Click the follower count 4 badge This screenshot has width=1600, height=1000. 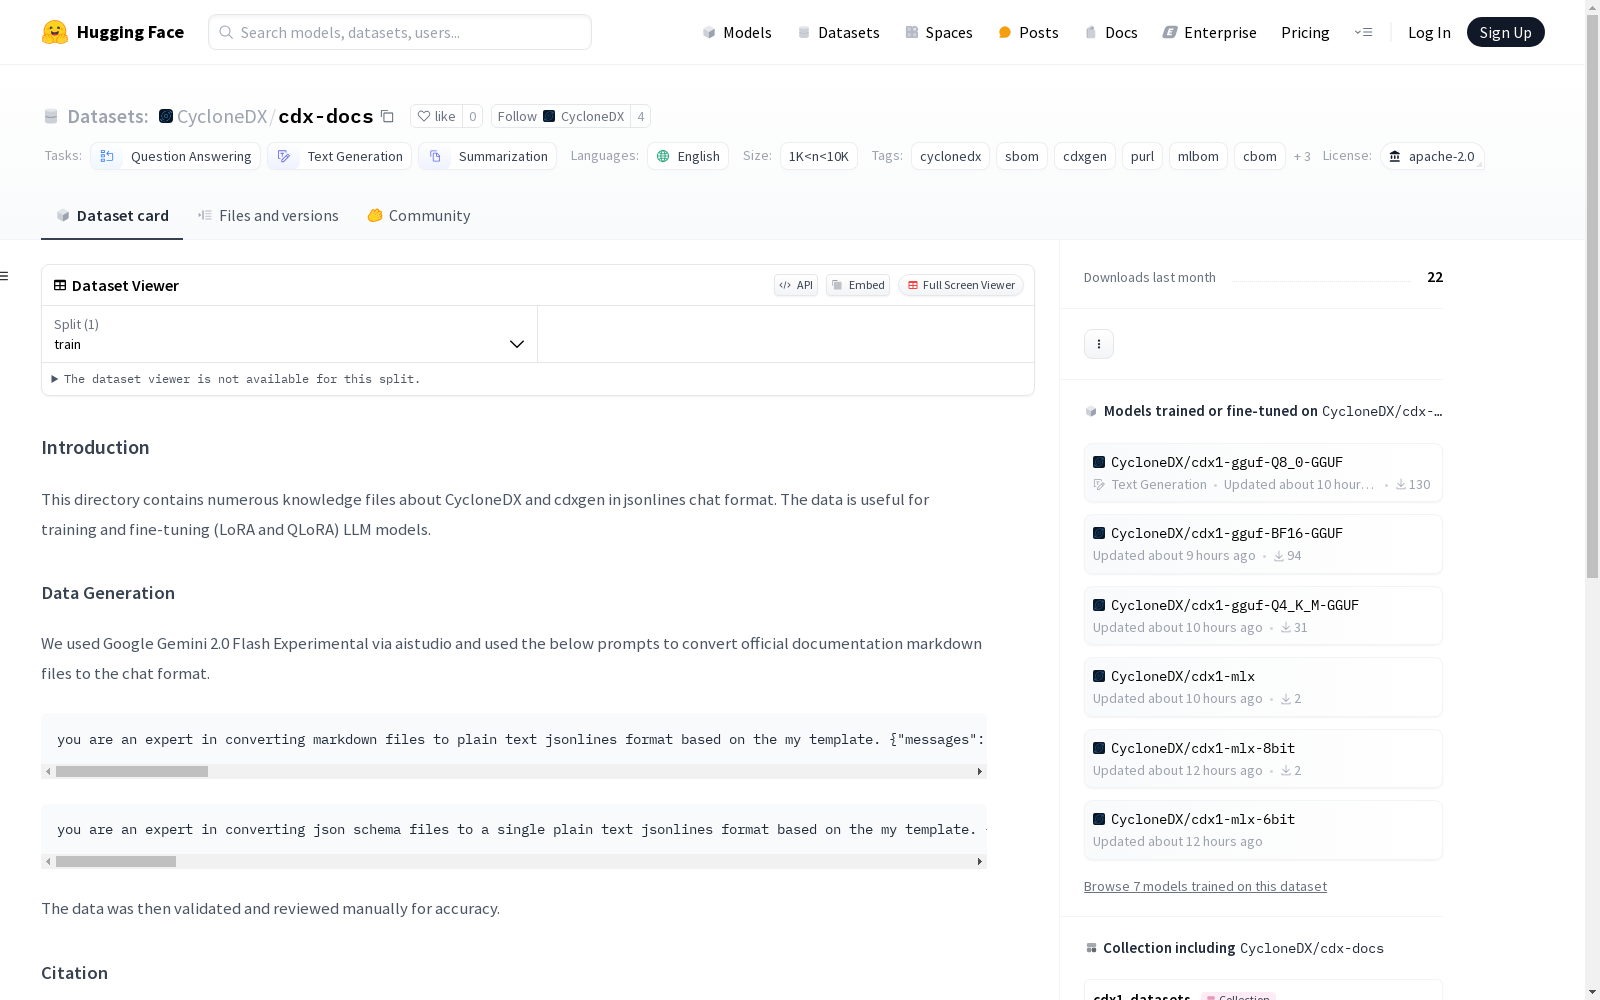(641, 116)
